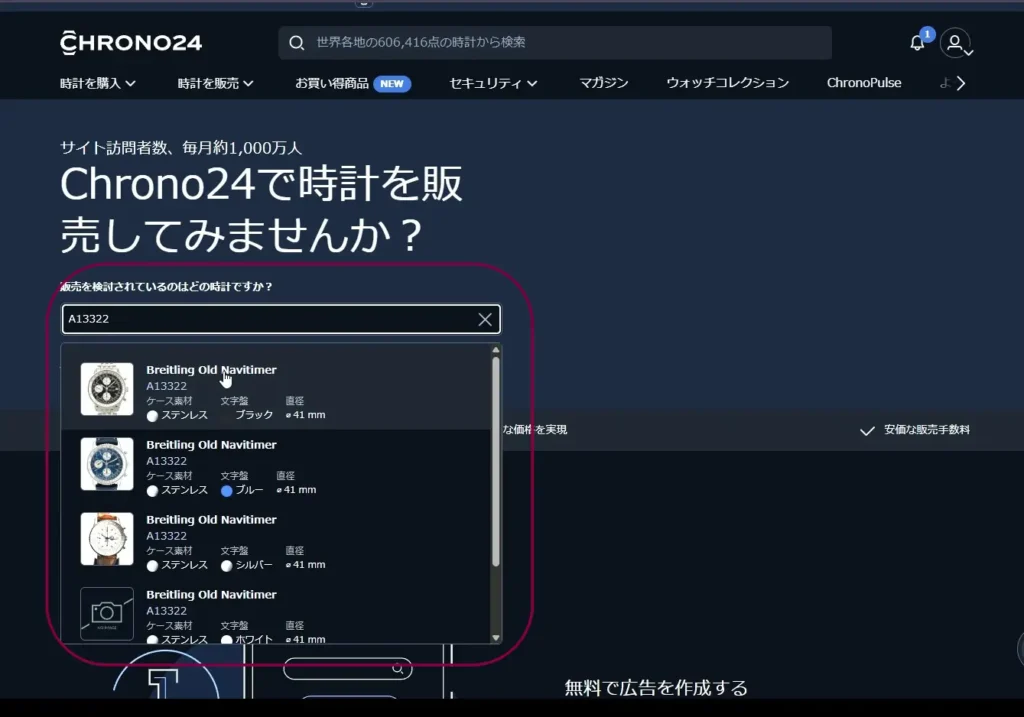Viewport: 1024px width, 717px height.
Task: Click the dropdown scrollbar's down arrow
Action: [495, 637]
